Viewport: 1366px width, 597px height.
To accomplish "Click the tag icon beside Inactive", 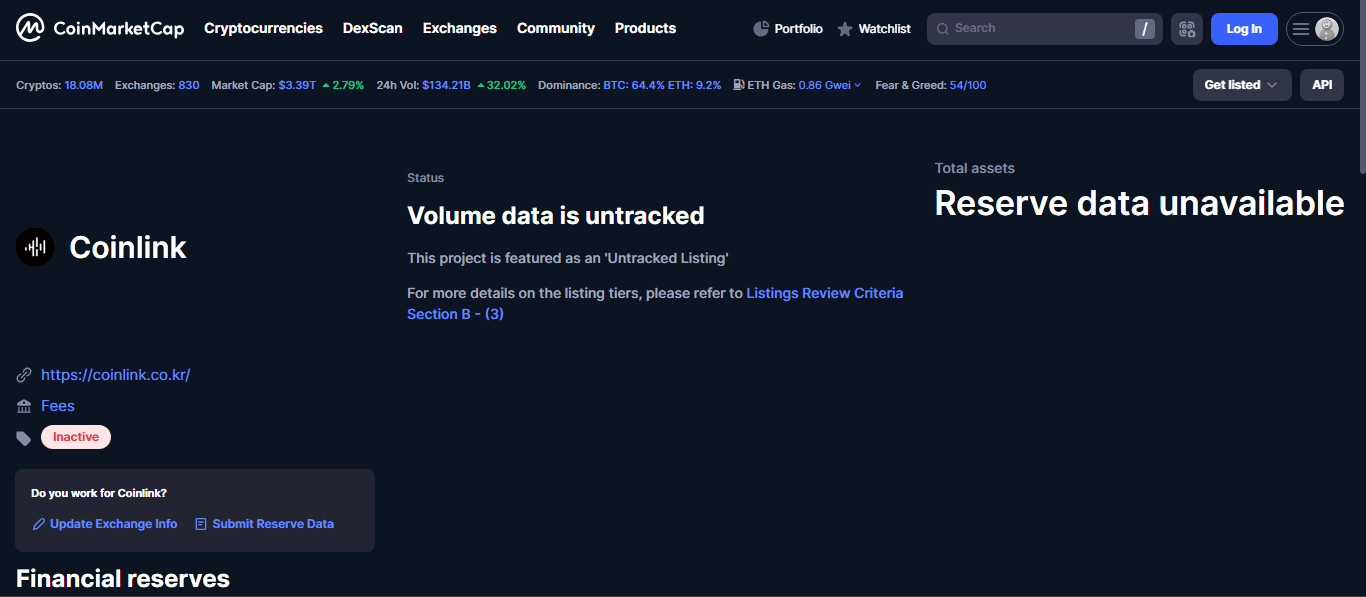I will 24,438.
